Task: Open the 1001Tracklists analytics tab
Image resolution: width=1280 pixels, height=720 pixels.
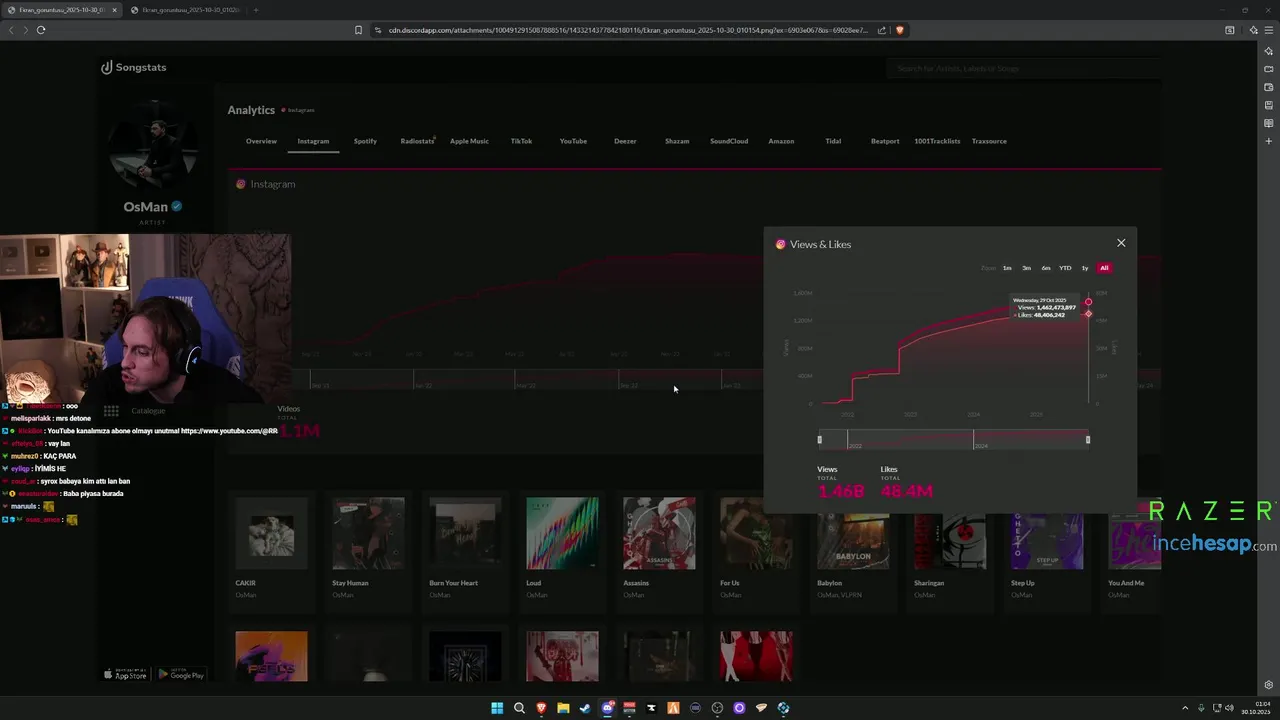Action: pyautogui.click(x=937, y=141)
